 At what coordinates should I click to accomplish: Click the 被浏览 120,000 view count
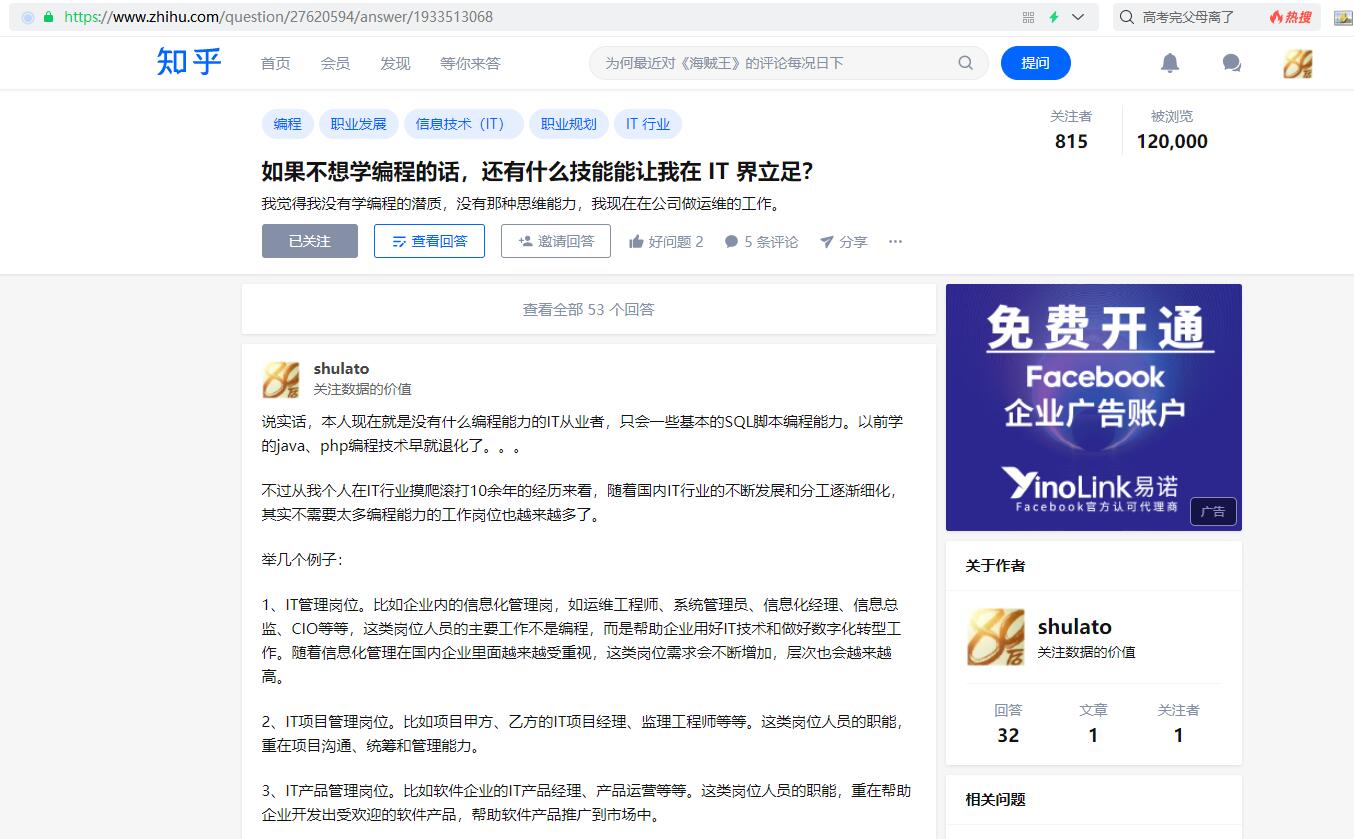pos(1172,129)
